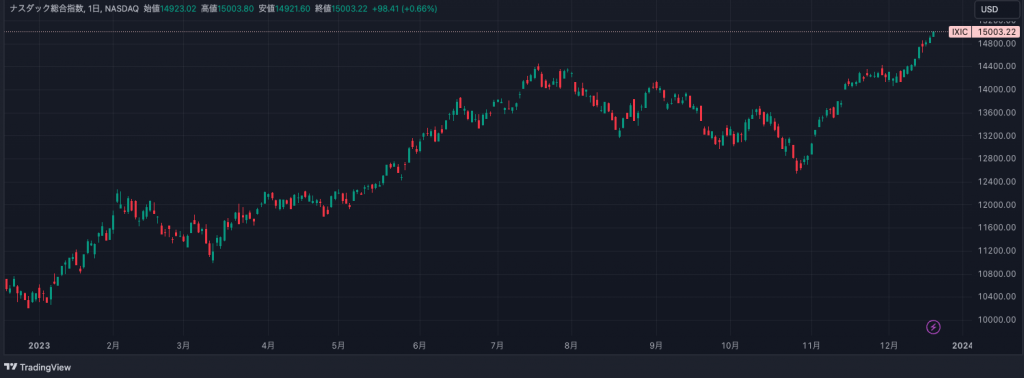
Task: Click the 14800.00 price axis label
Action: click(997, 43)
